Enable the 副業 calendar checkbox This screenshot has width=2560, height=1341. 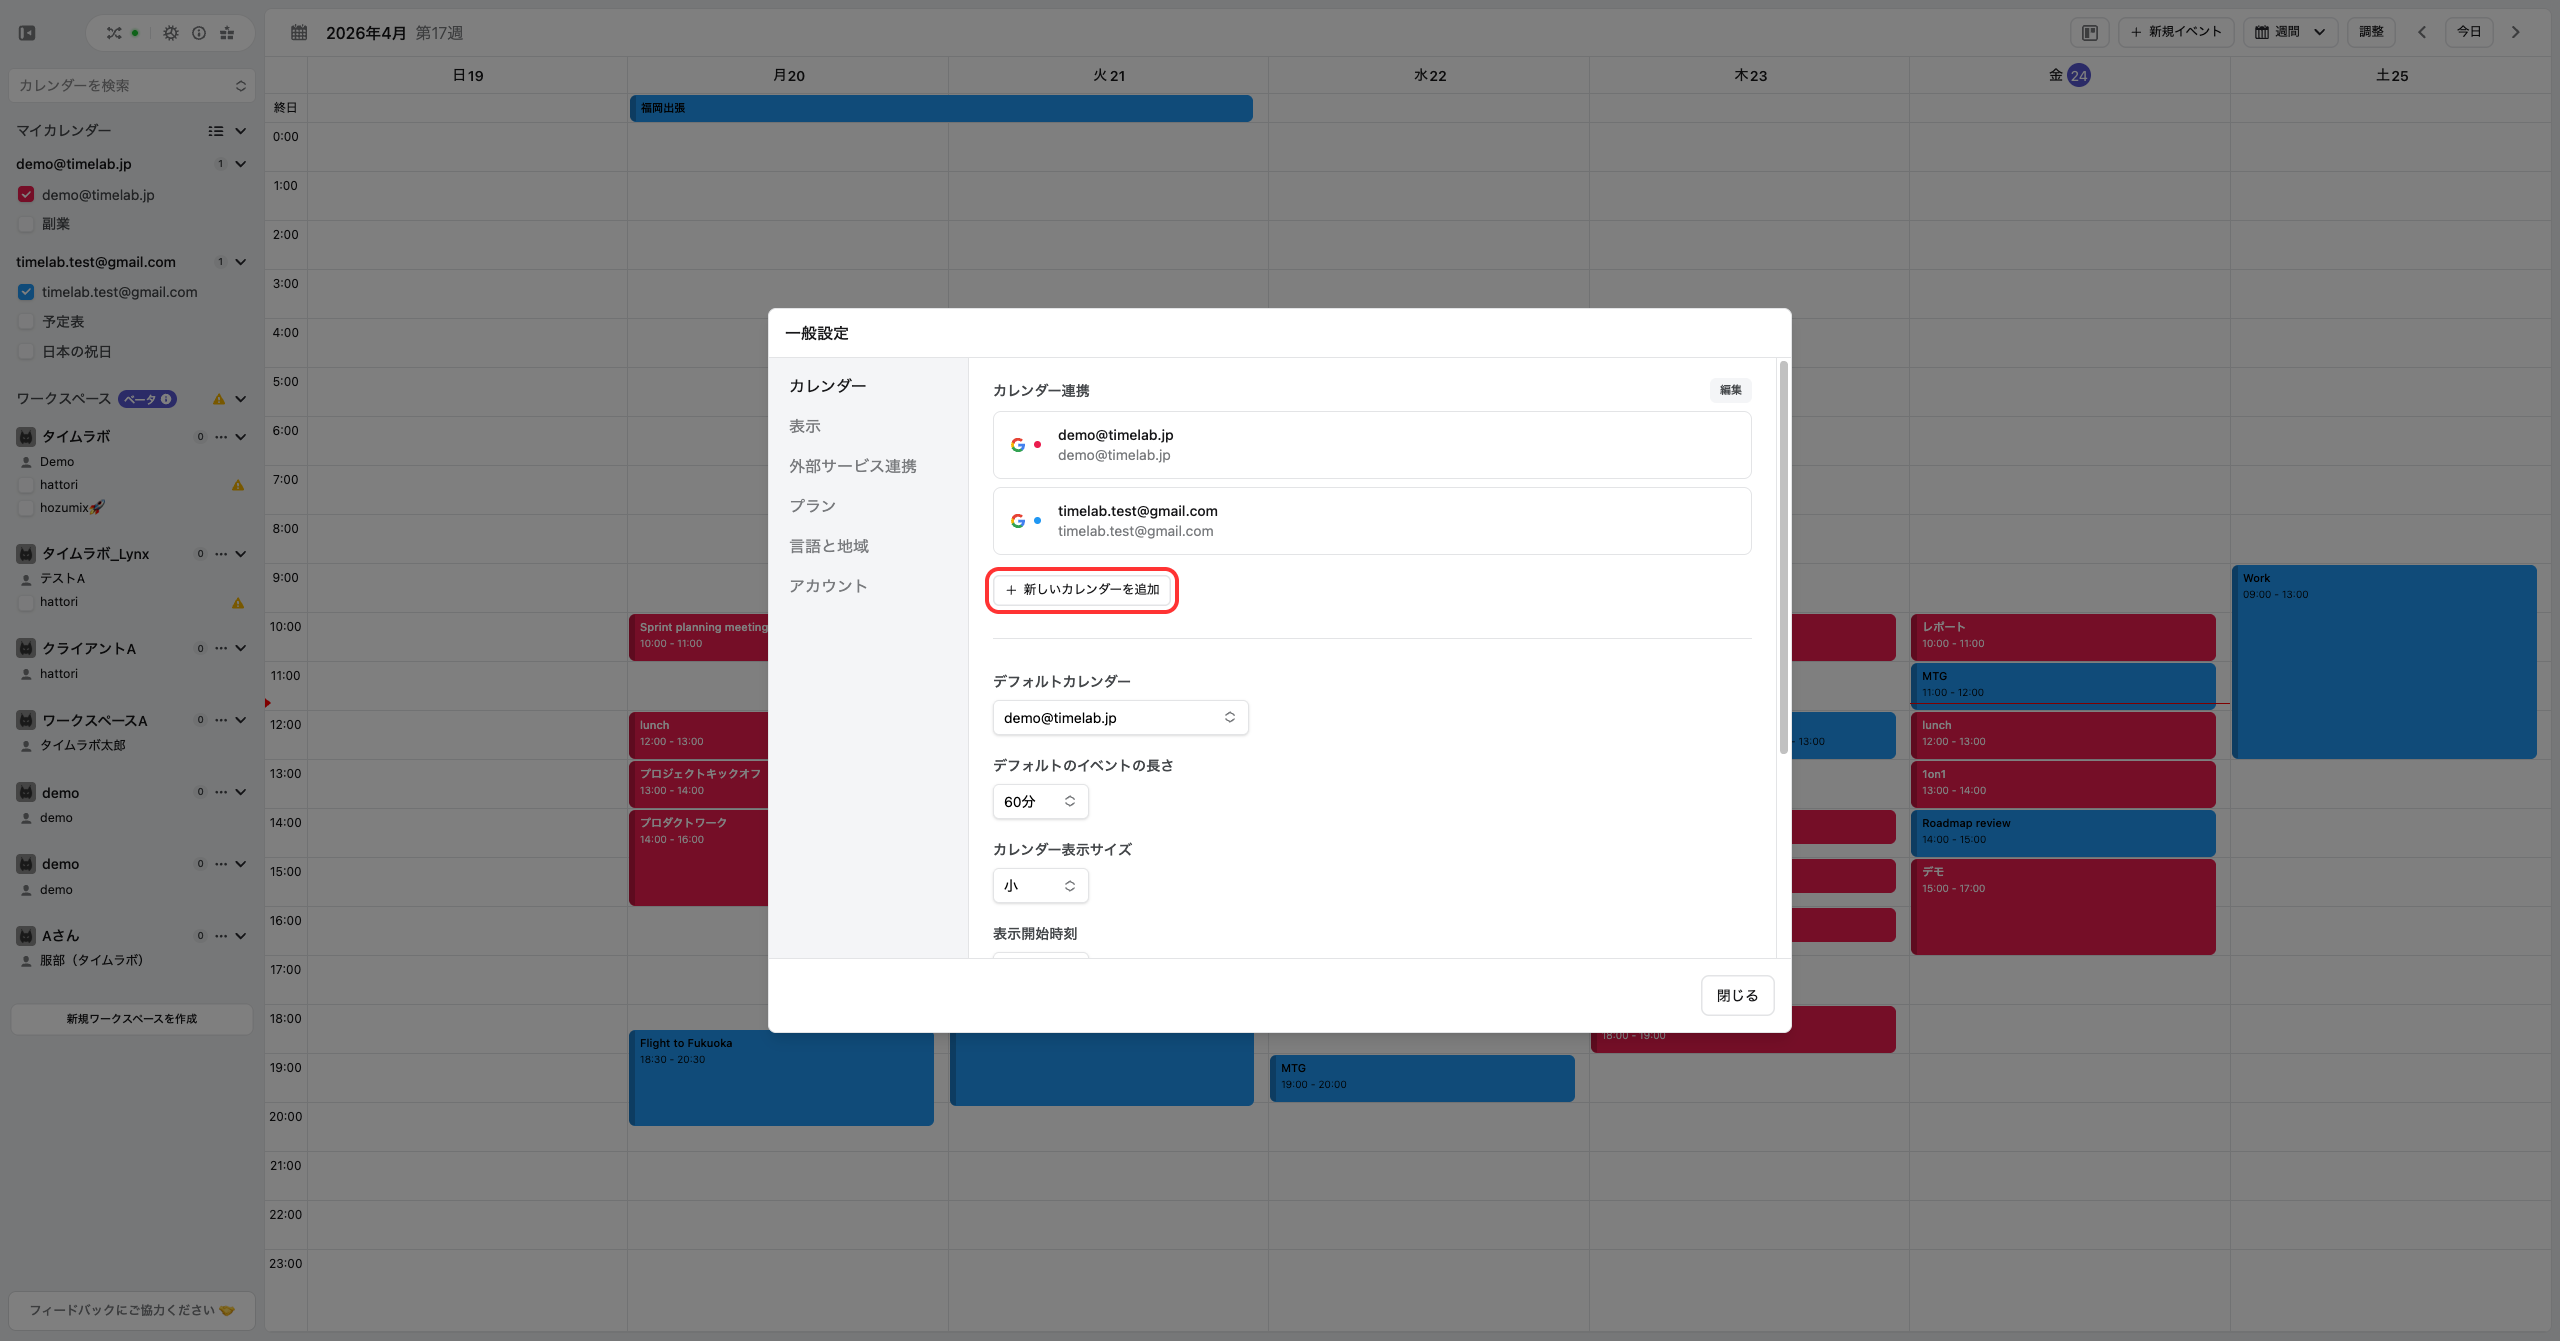pos(26,224)
